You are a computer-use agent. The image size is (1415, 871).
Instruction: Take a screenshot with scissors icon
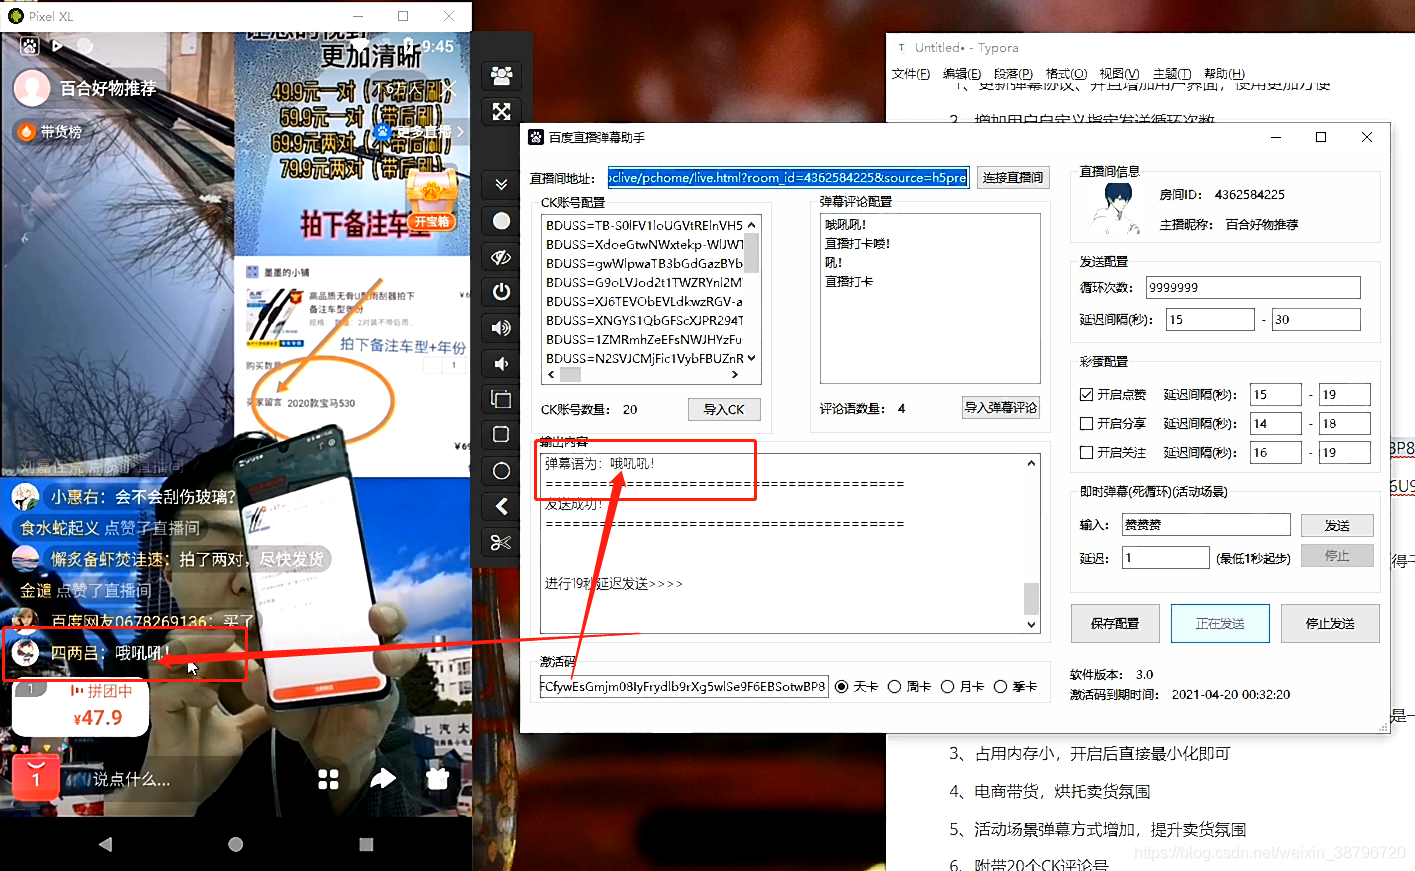pos(502,542)
